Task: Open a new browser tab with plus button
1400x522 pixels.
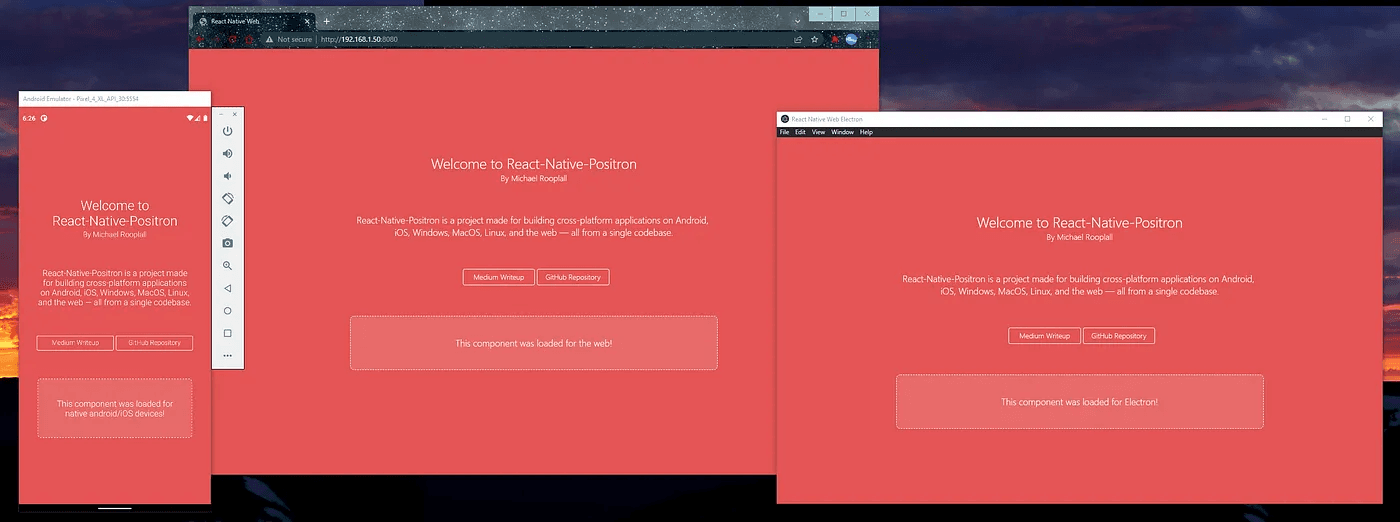Action: point(326,21)
